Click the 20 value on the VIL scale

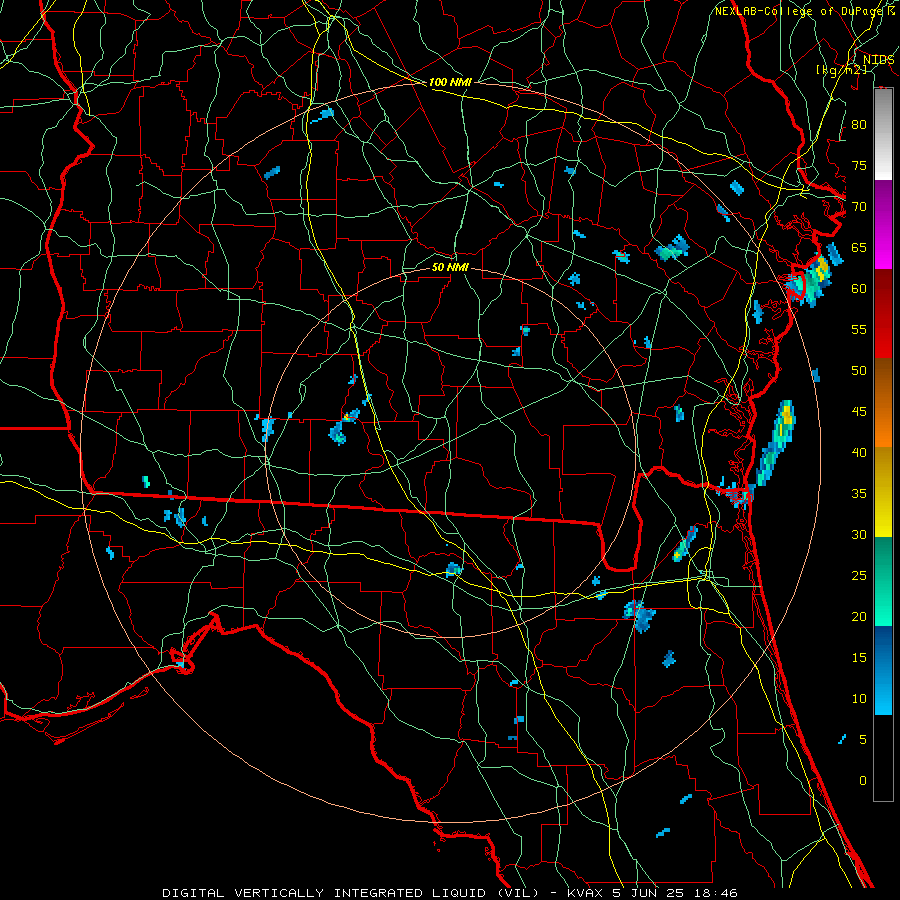[x=859, y=616]
